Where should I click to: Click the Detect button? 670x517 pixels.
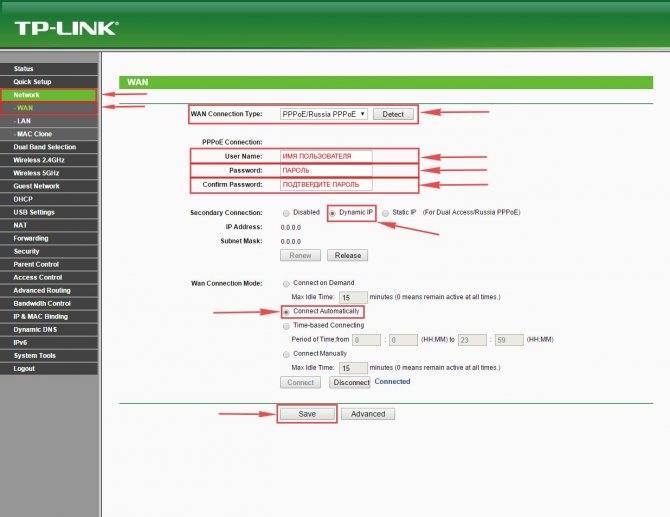(x=393, y=114)
